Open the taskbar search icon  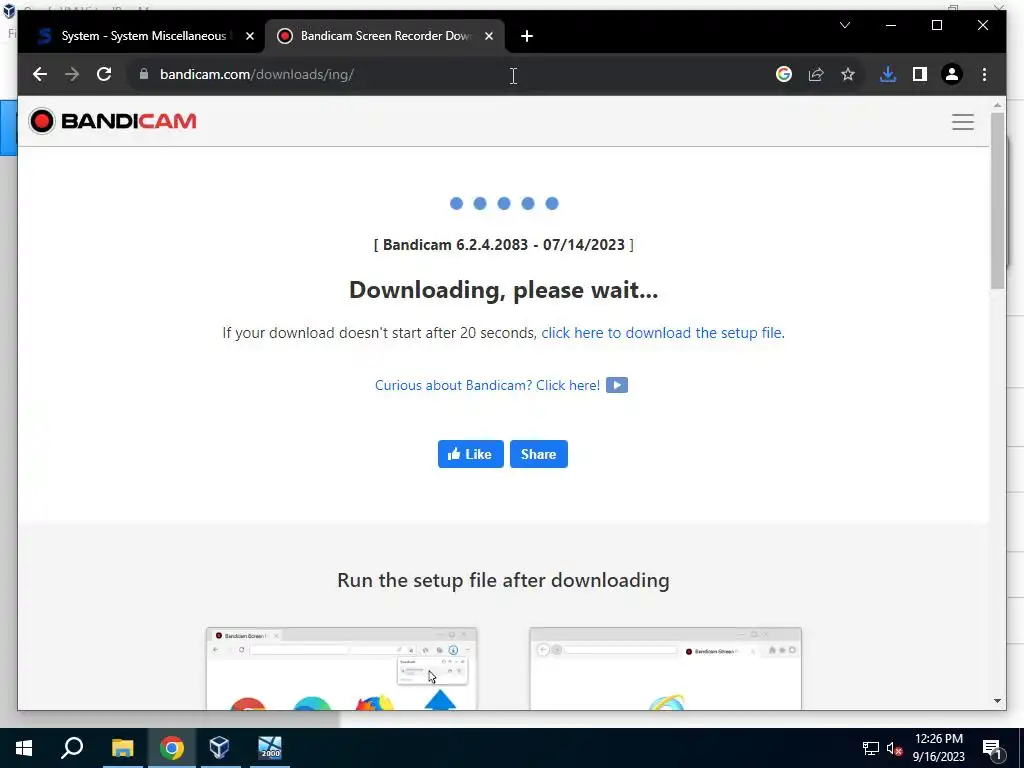(x=72, y=748)
